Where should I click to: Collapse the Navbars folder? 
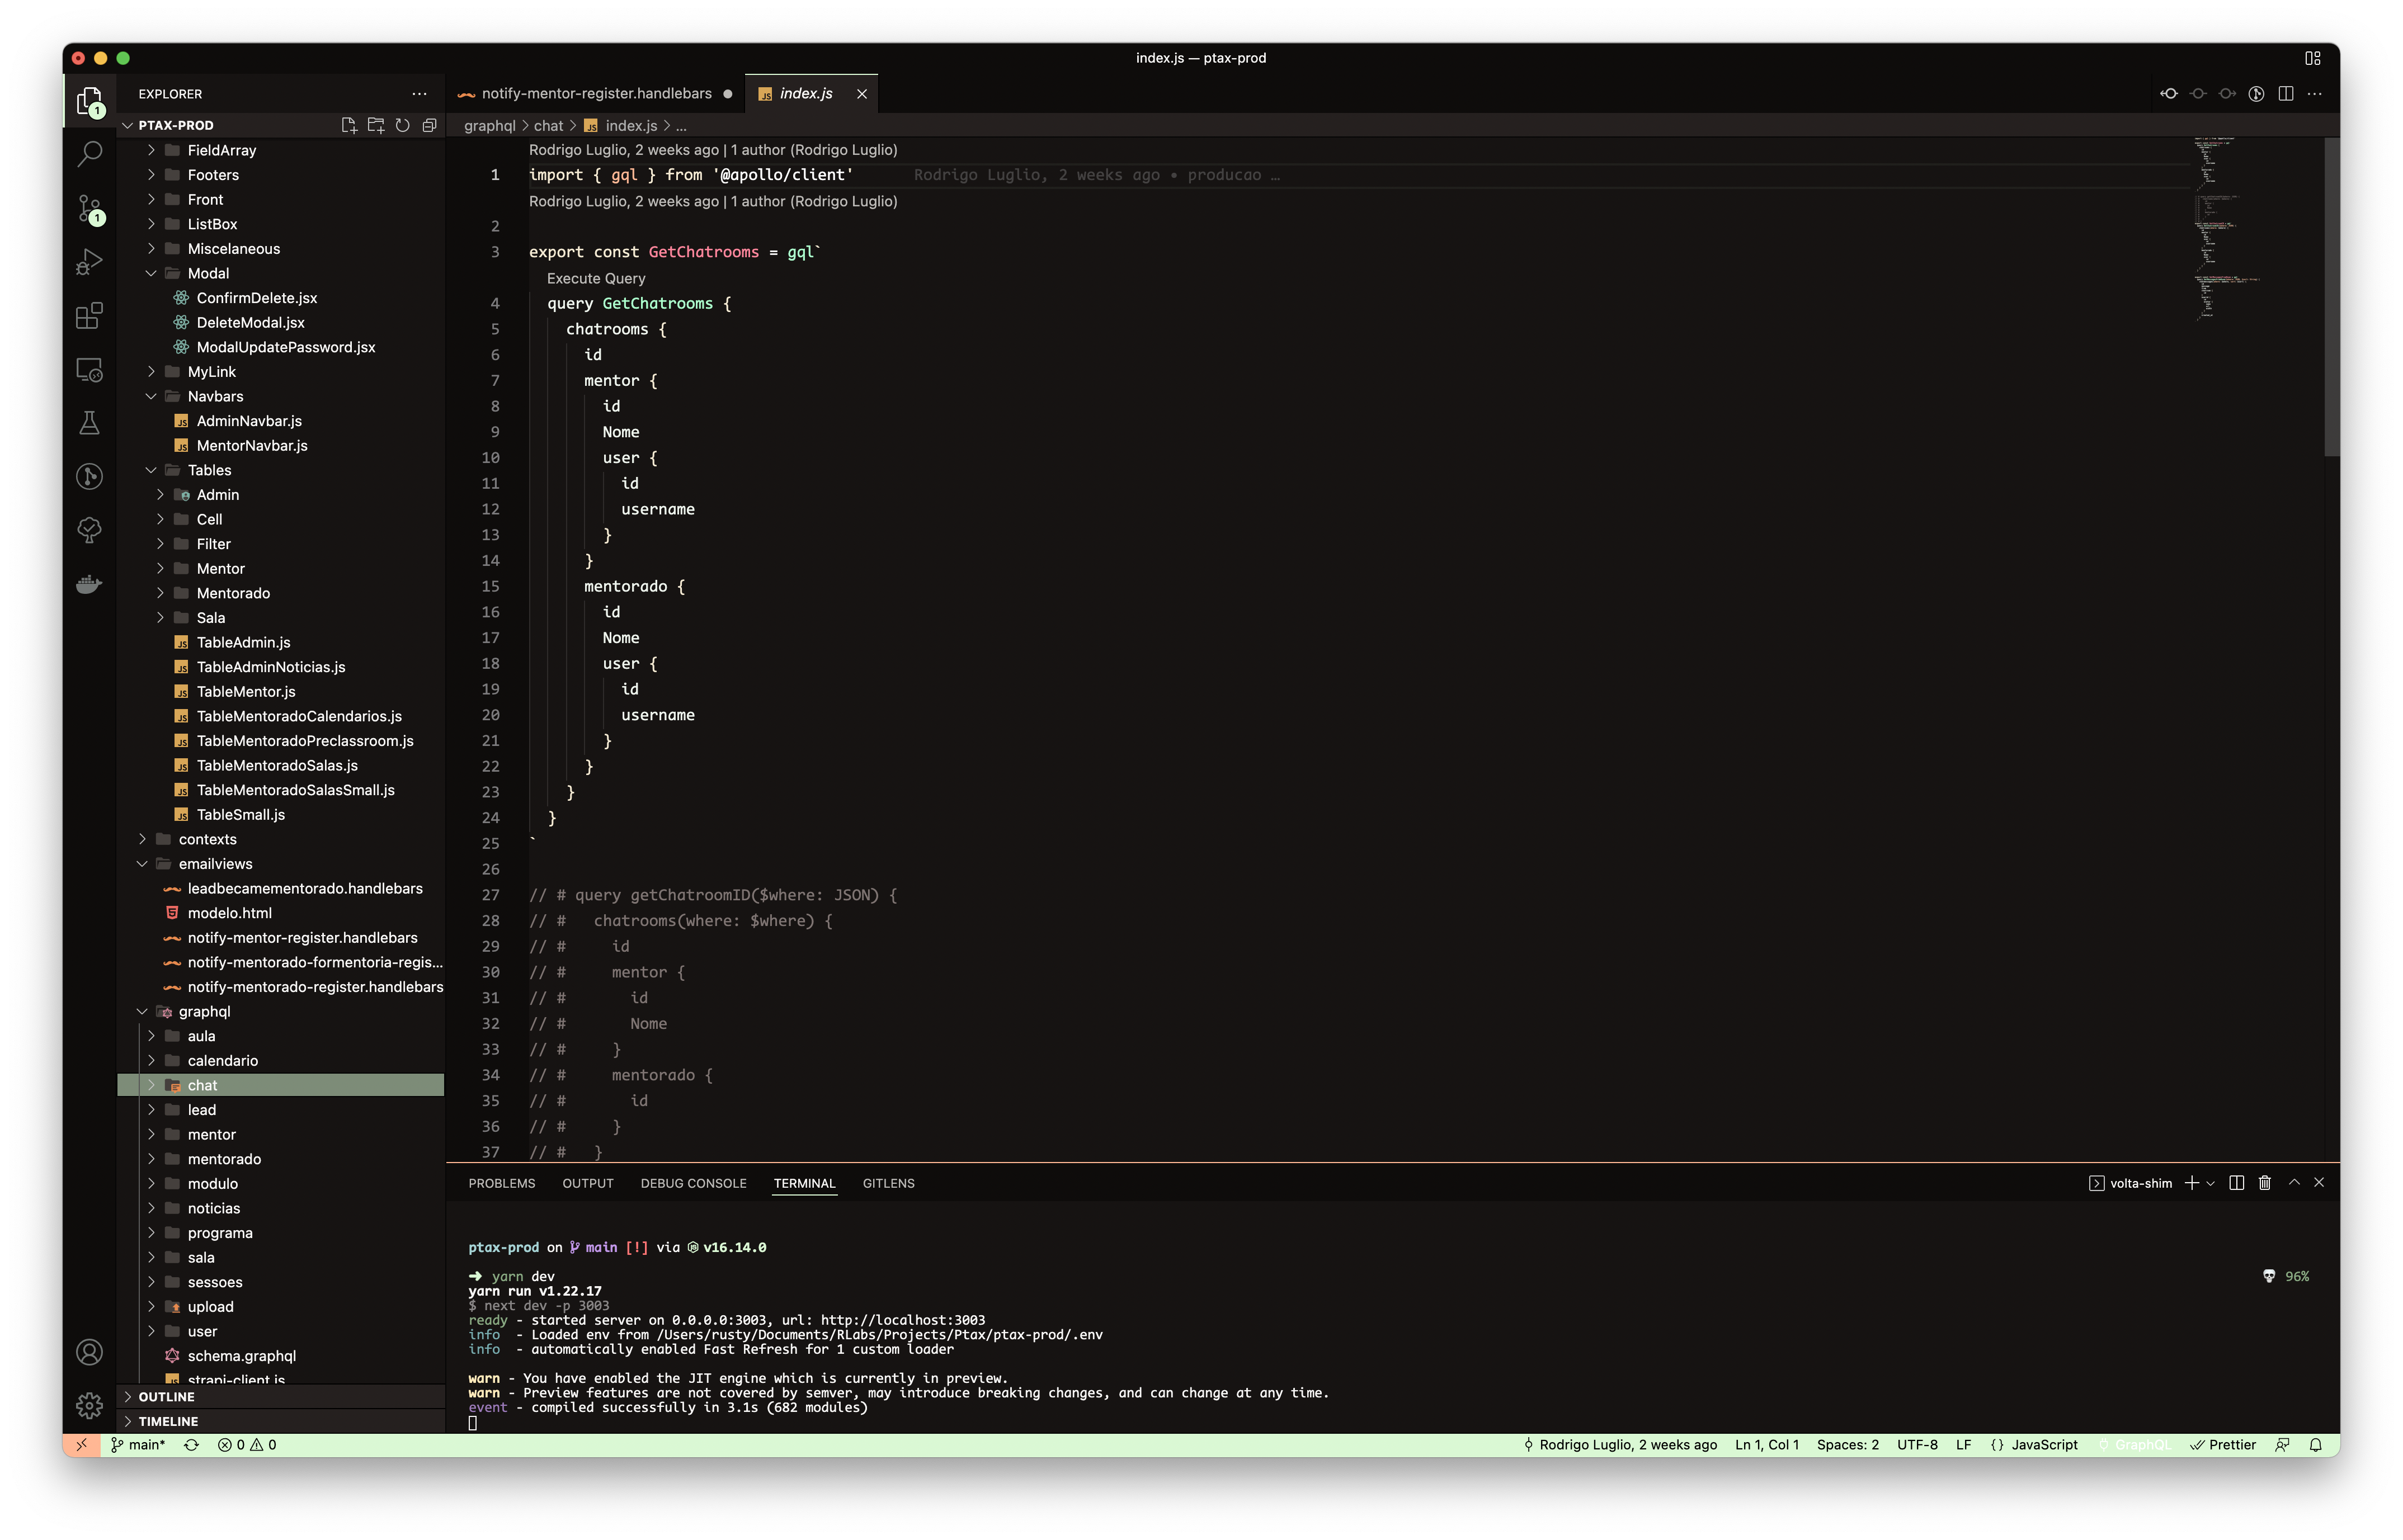tap(215, 396)
